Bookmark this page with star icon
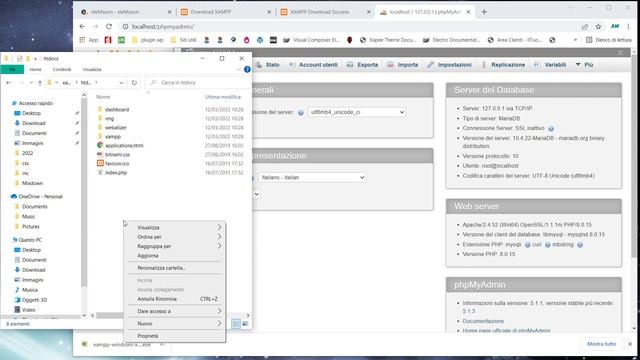640x360 pixels. click(x=598, y=27)
